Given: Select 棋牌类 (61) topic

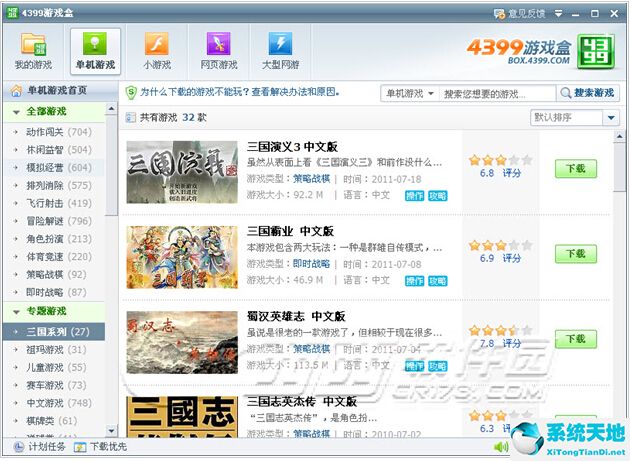Looking at the screenshot, I should 54,421.
